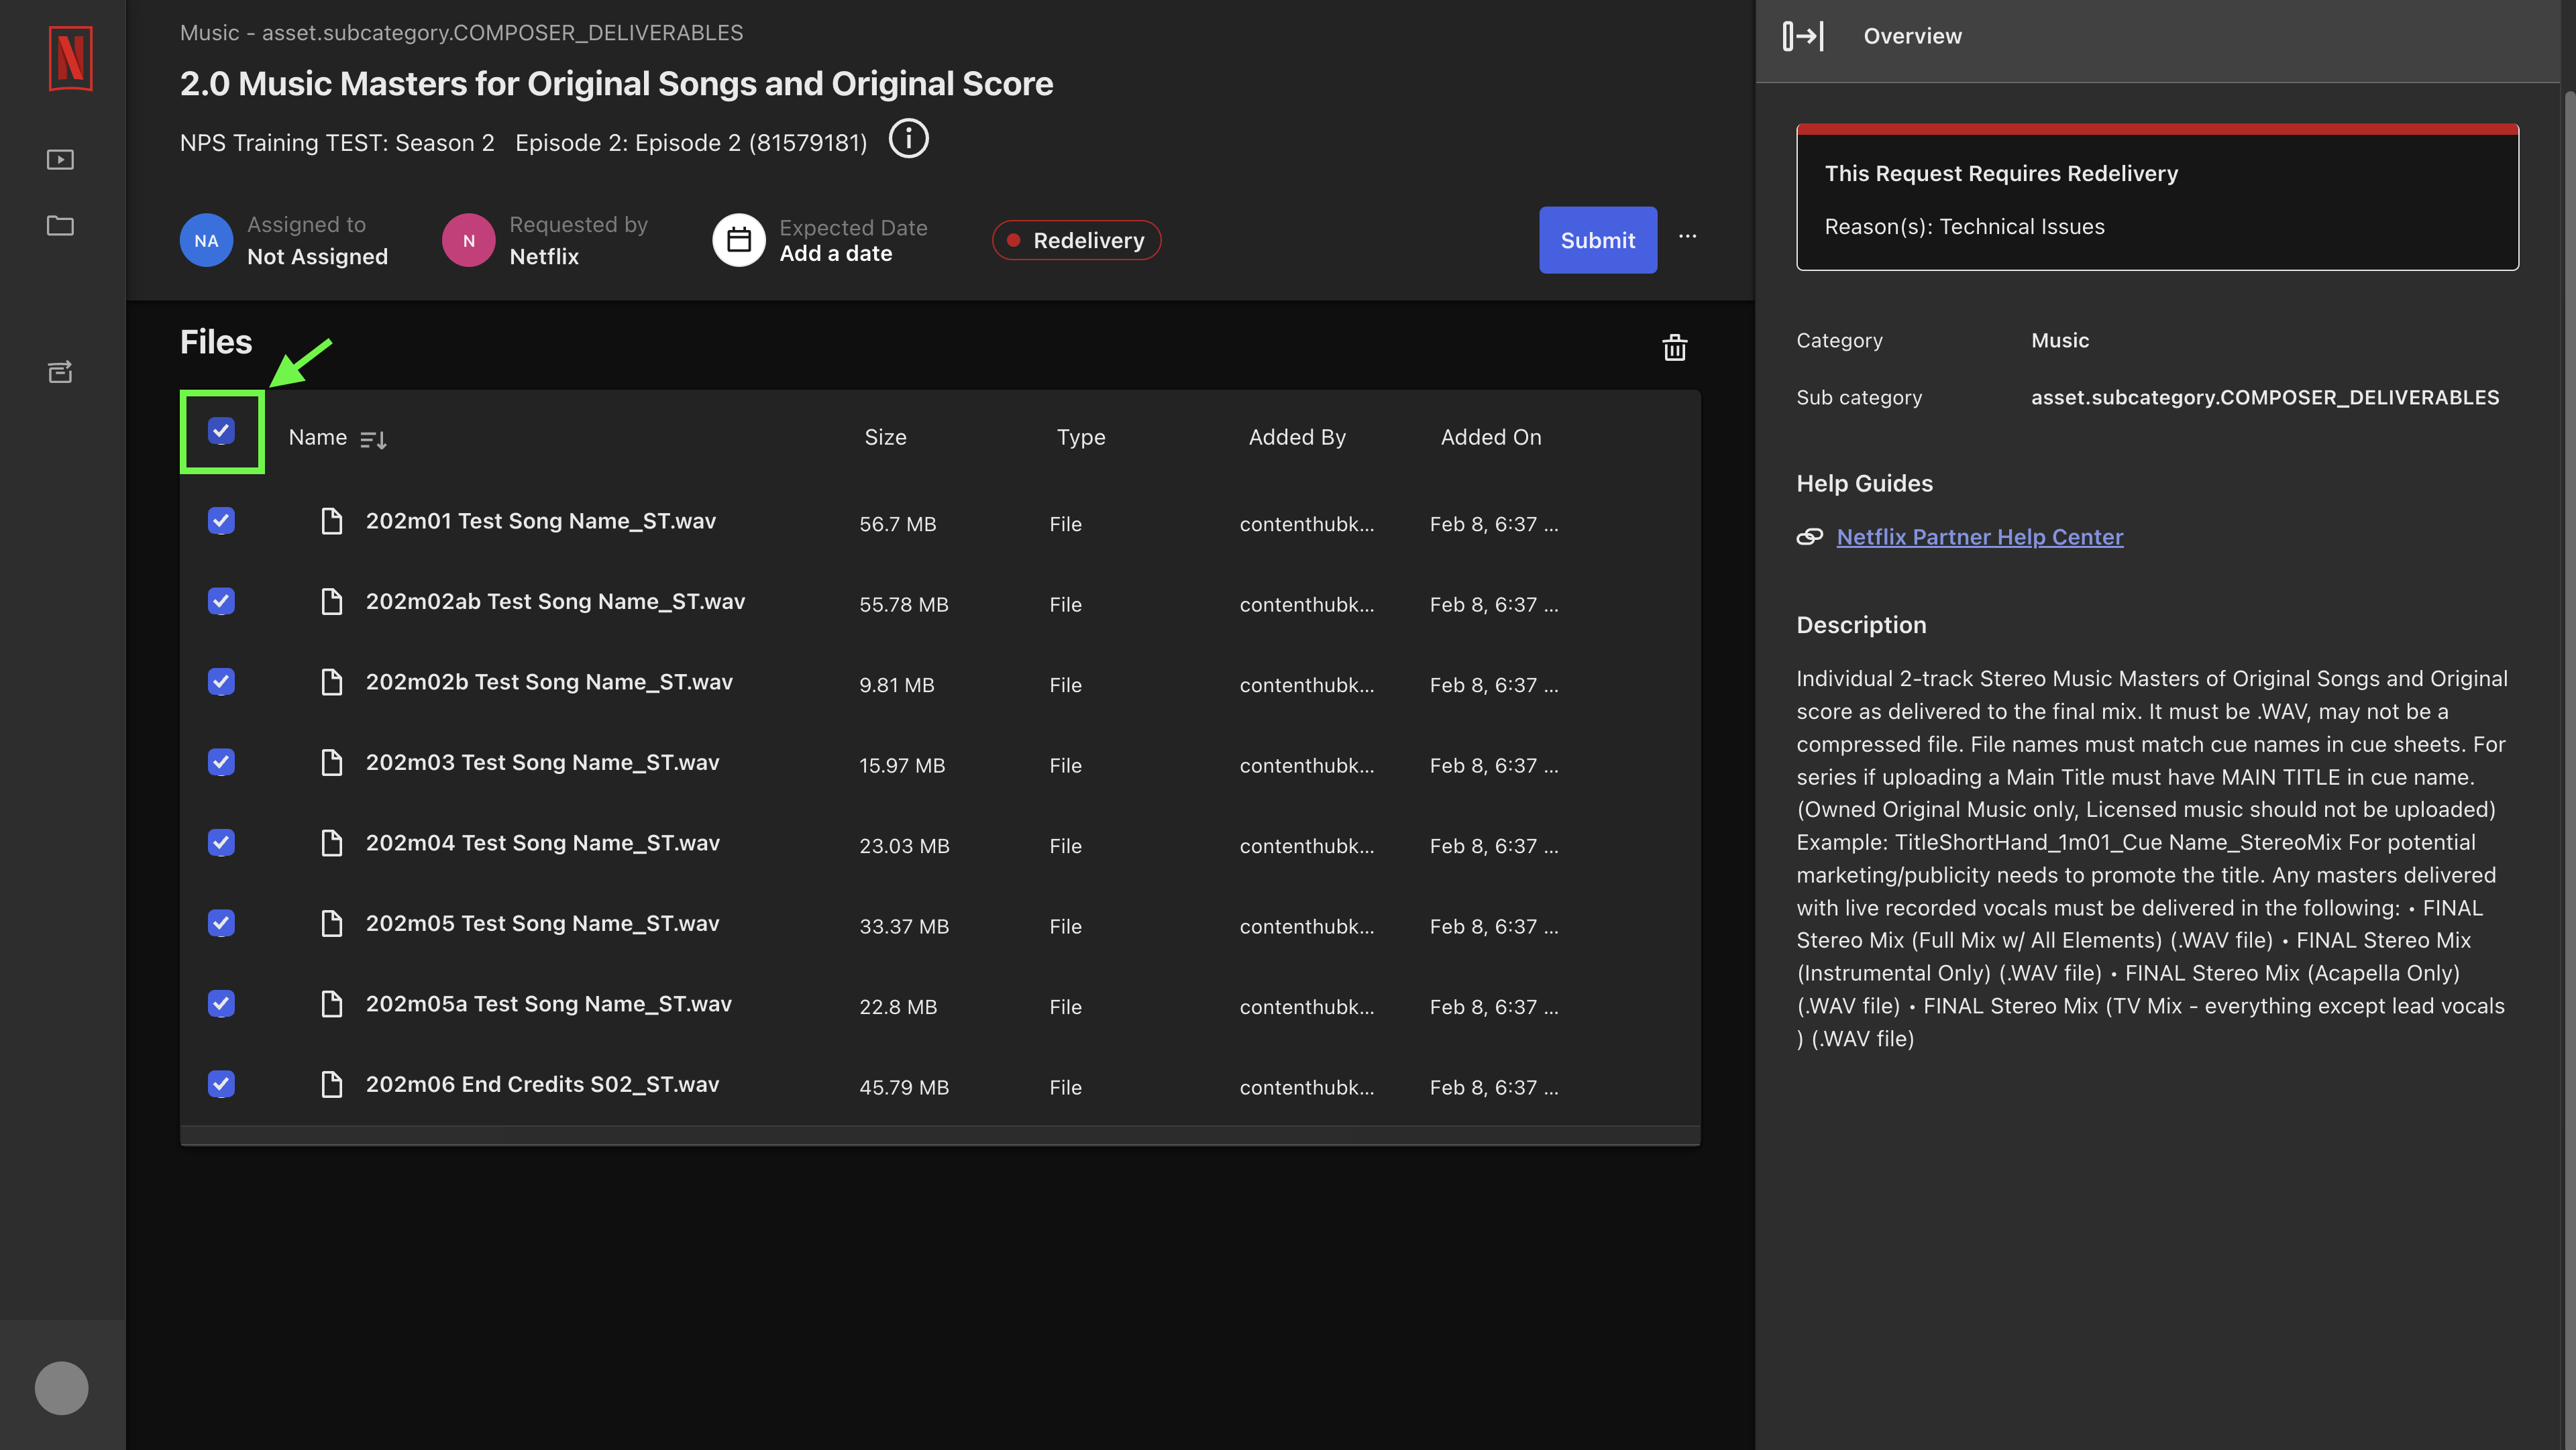Click the 9.81 MB size cell
The height and width of the screenshot is (1450, 2576).
(x=897, y=685)
